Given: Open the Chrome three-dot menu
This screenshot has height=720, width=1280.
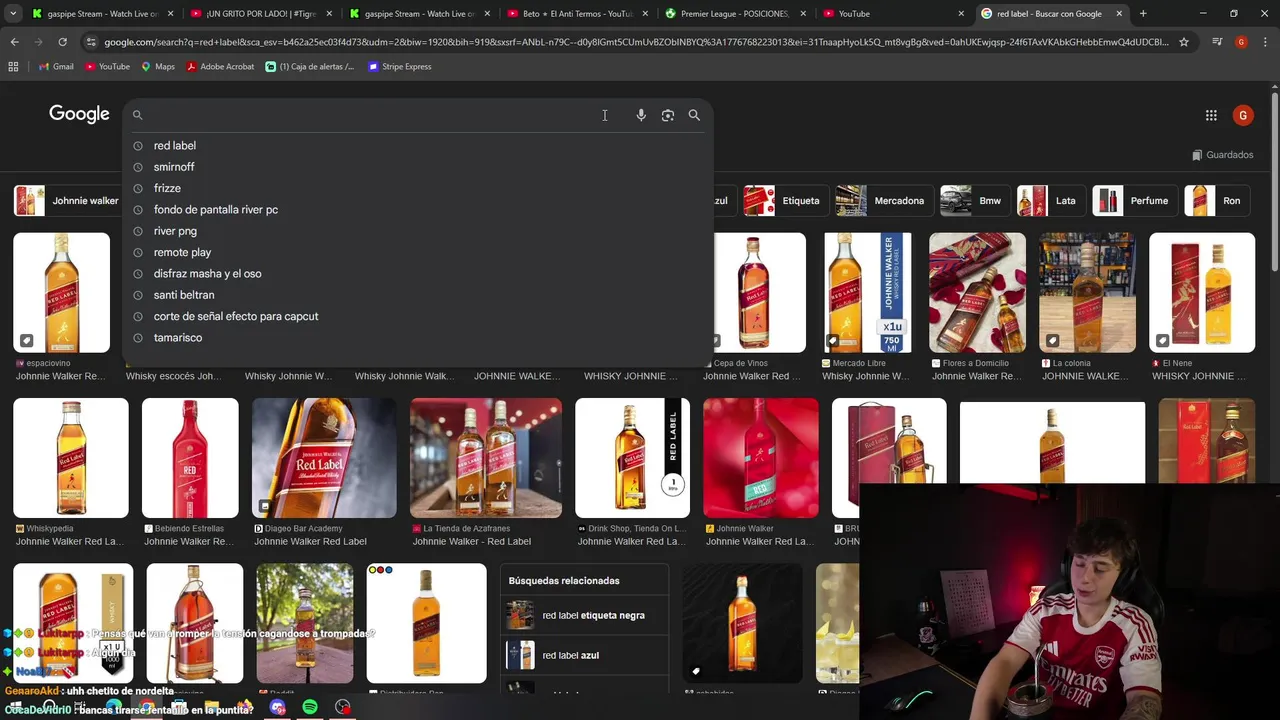Looking at the screenshot, I should 1265,42.
